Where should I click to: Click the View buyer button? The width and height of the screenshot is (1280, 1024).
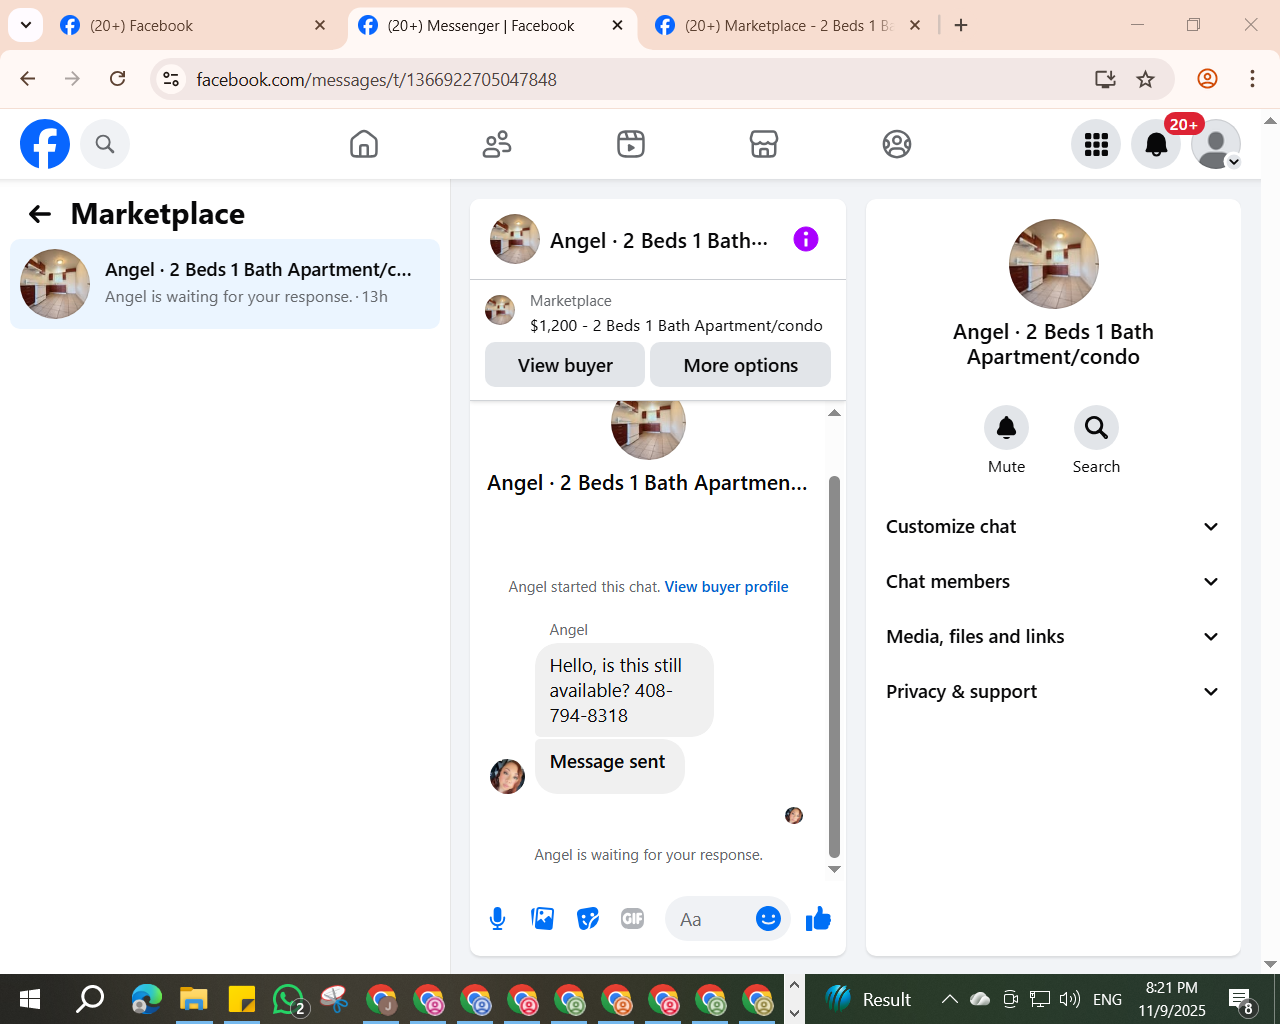[565, 365]
